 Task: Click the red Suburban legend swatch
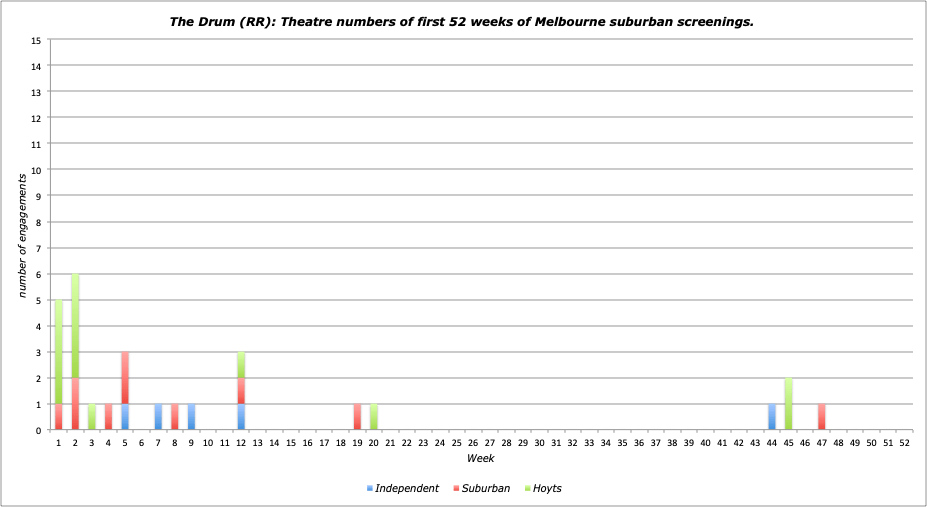(457, 488)
